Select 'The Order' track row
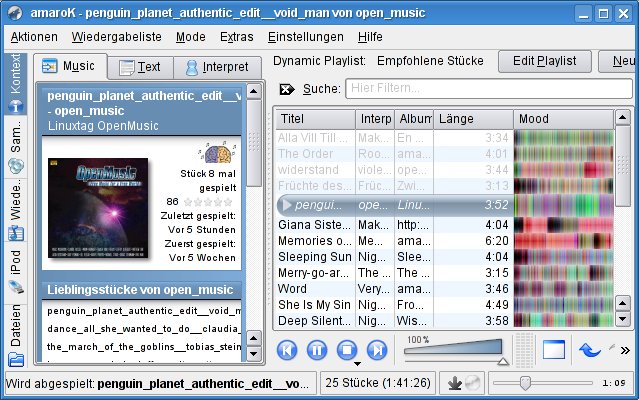The width and height of the screenshot is (639, 400). pyautogui.click(x=445, y=154)
